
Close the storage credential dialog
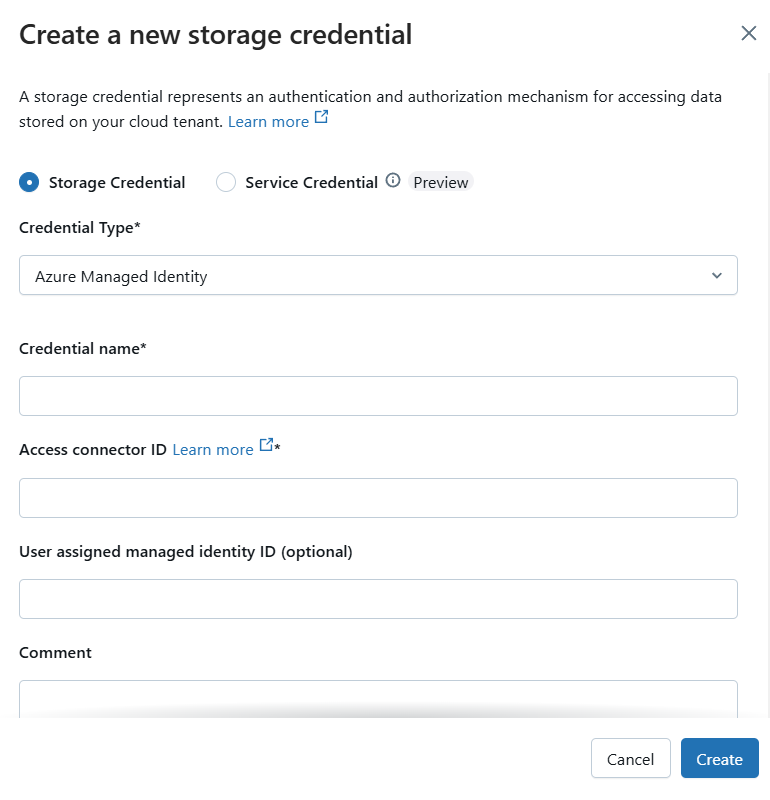[x=748, y=33]
